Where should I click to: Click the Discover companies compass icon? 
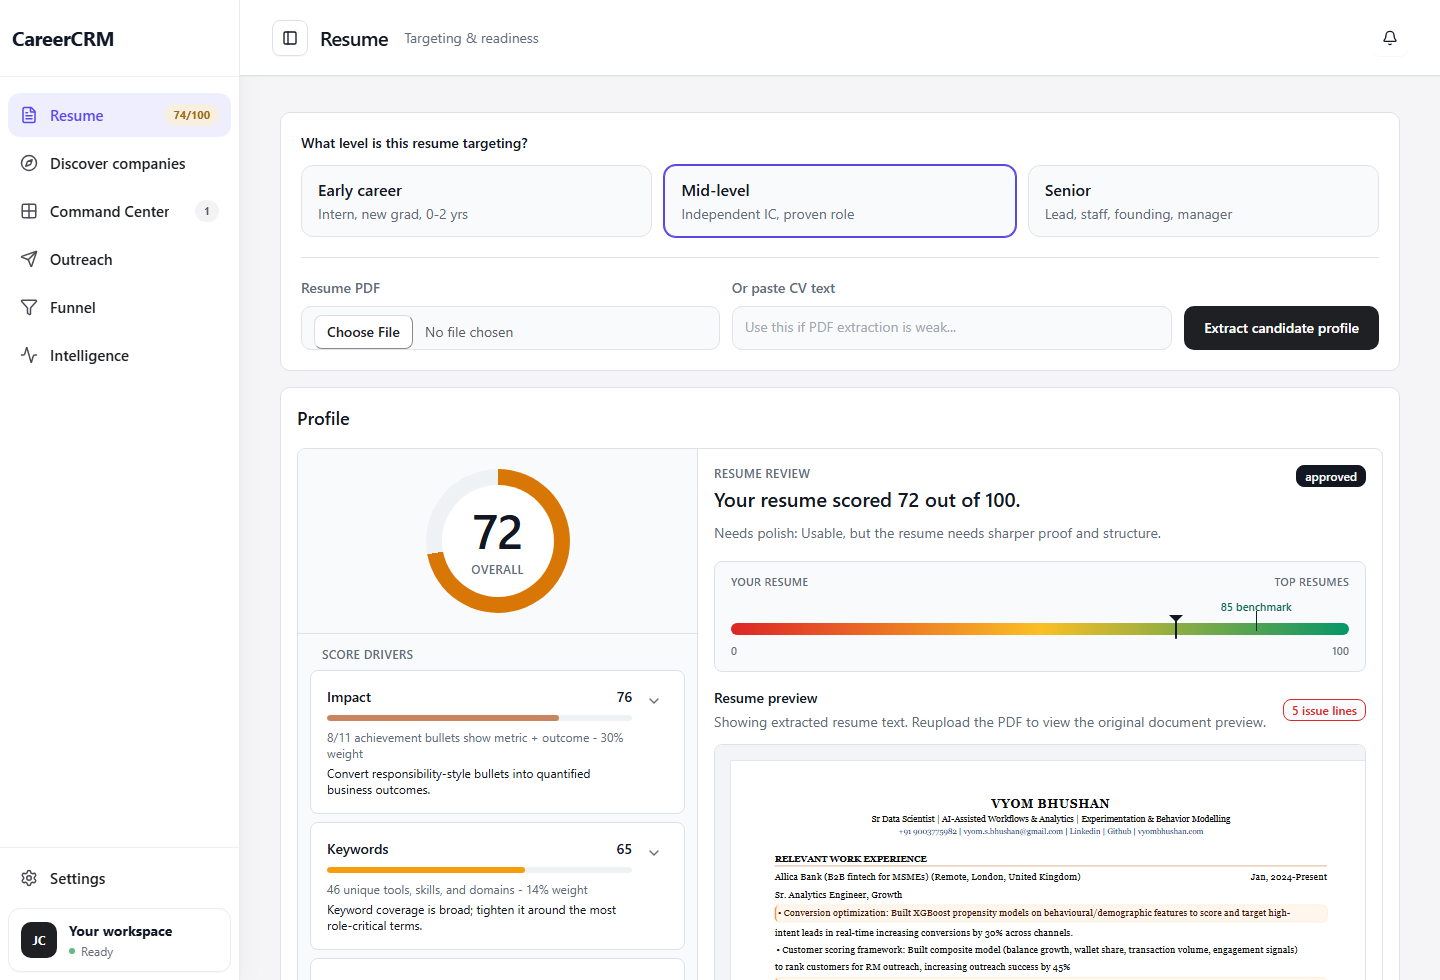click(x=29, y=163)
